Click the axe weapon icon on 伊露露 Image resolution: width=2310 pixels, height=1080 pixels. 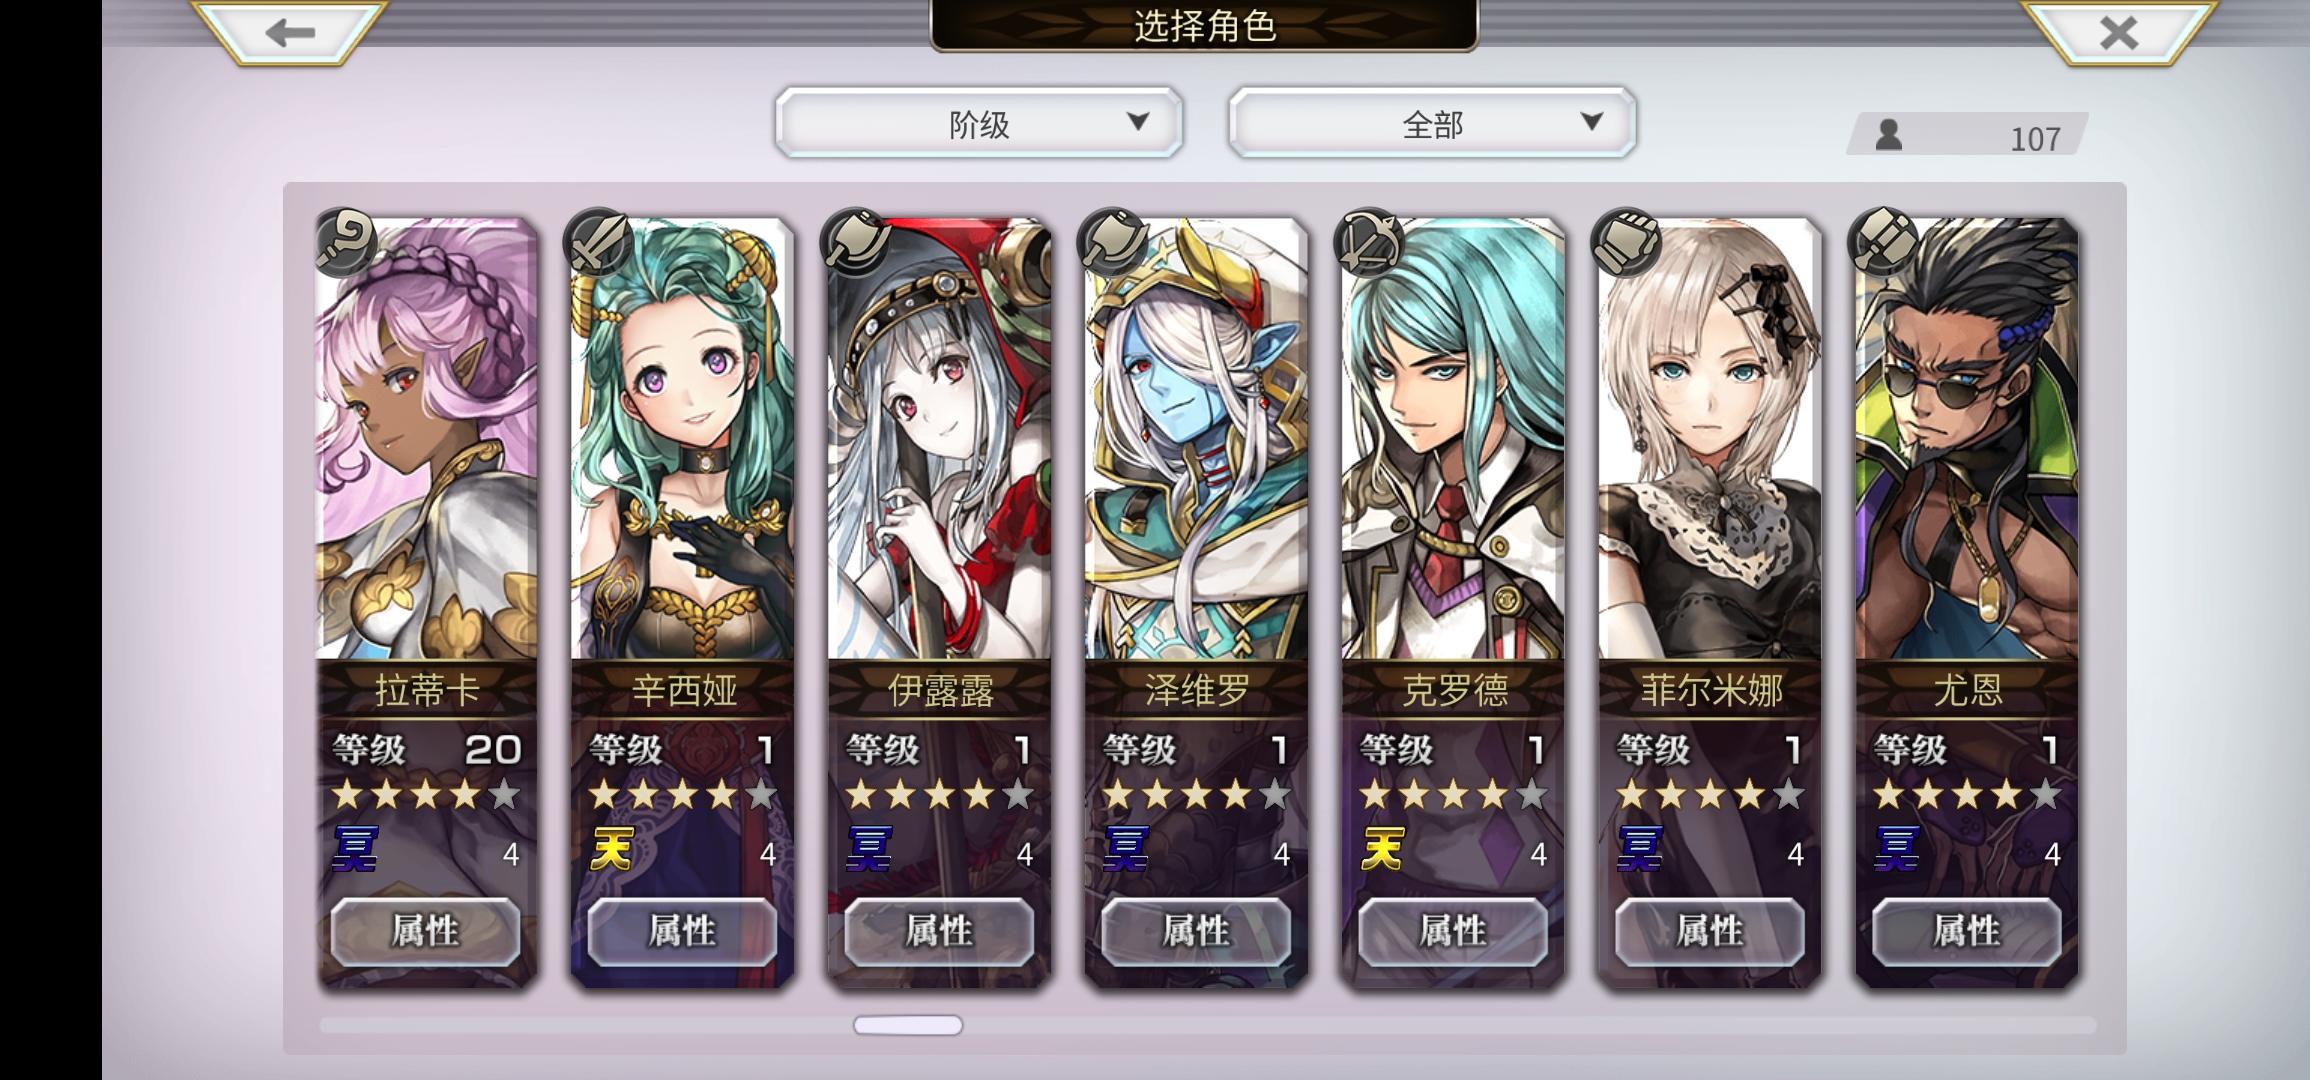(854, 241)
